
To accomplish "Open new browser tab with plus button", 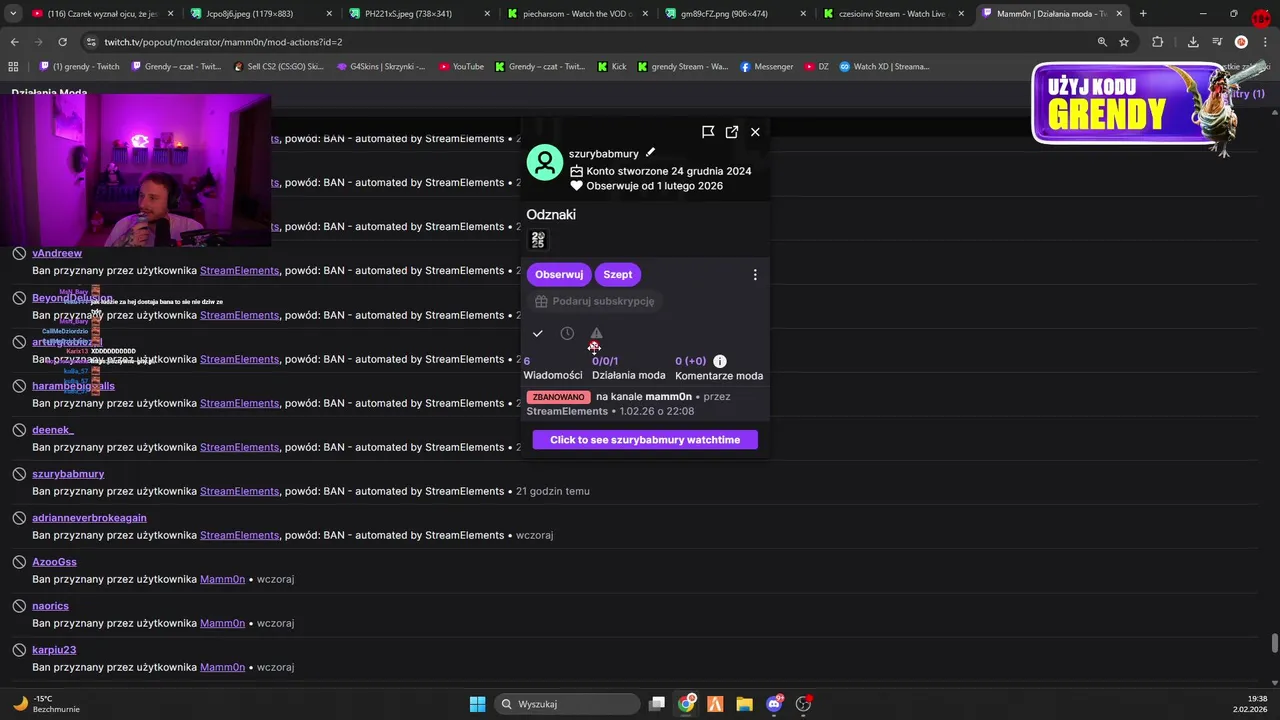I will 1143,14.
